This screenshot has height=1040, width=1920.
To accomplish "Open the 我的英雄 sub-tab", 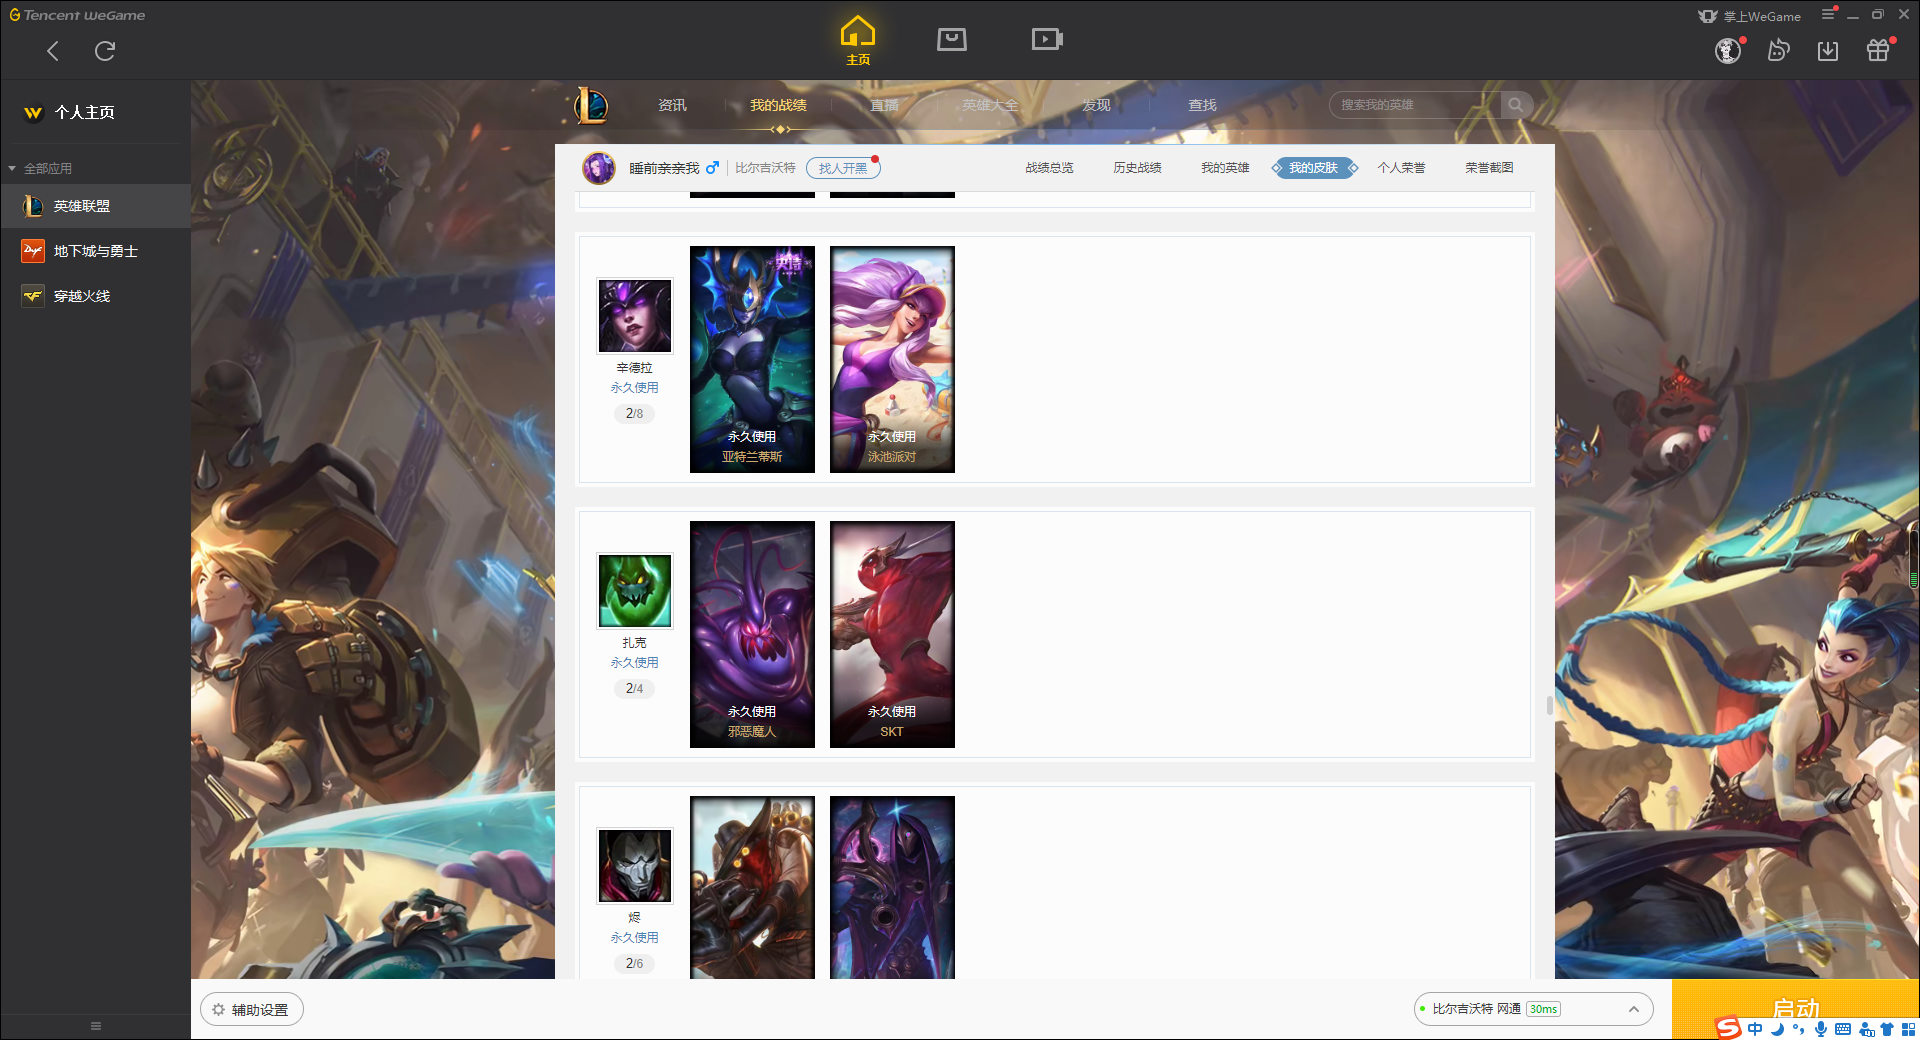I will click(1225, 168).
